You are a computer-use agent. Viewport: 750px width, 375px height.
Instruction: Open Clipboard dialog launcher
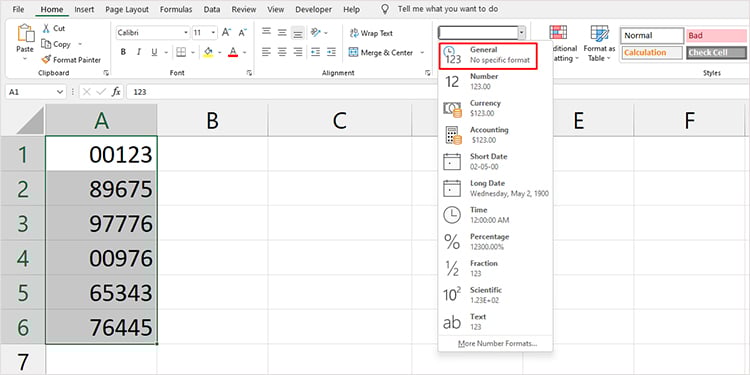(106, 73)
